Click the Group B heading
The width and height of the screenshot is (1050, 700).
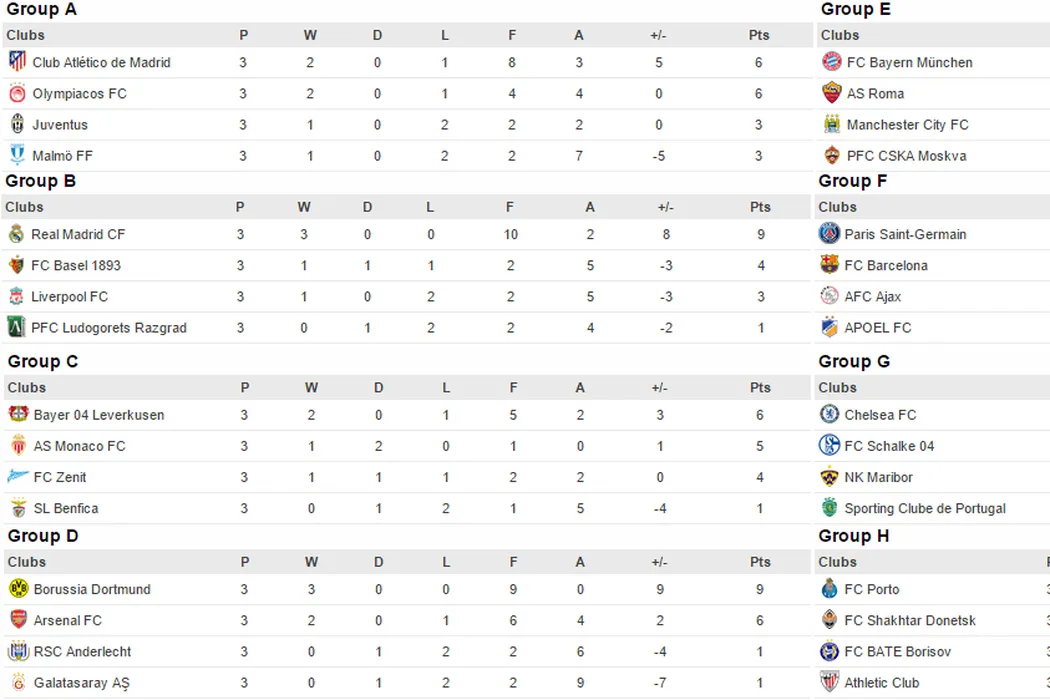41,181
